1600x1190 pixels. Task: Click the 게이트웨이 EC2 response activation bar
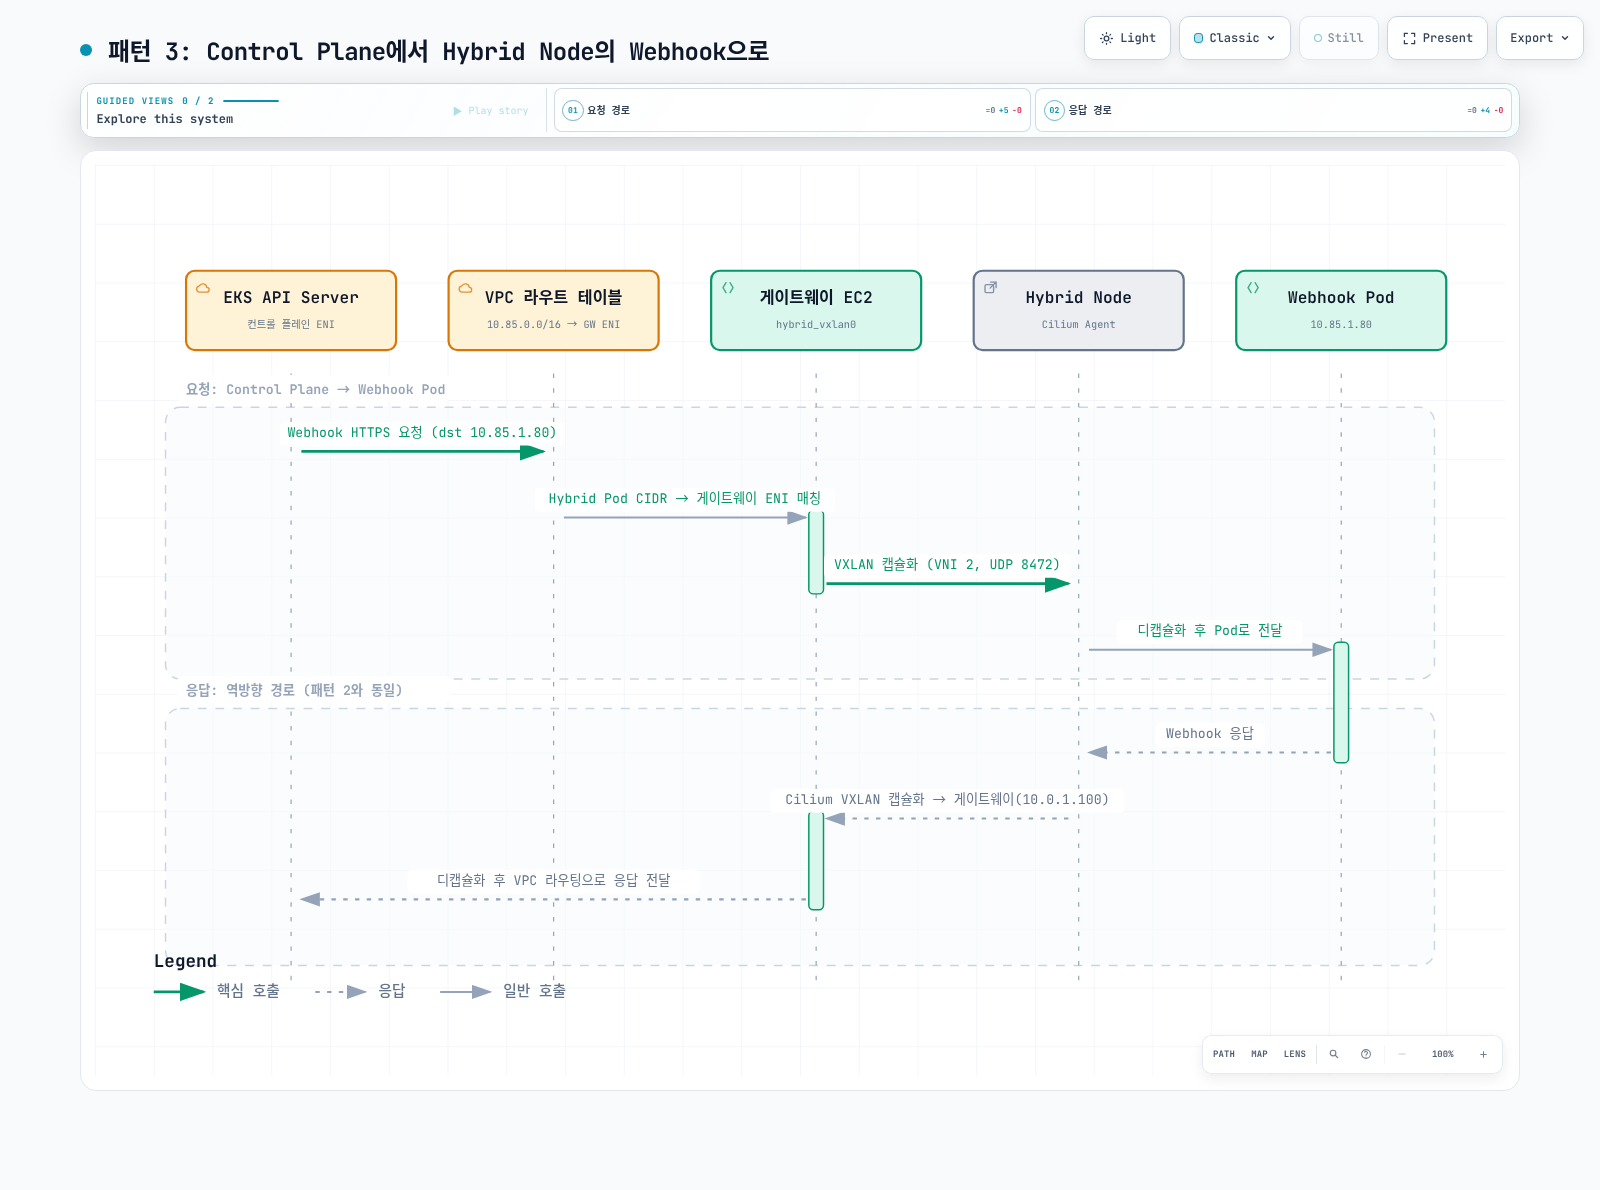click(816, 860)
